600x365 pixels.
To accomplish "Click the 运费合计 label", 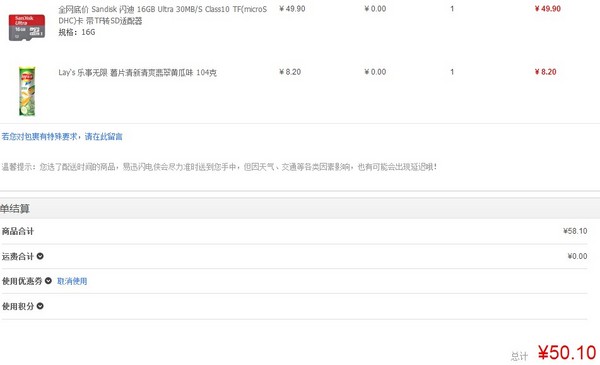I will 18,256.
